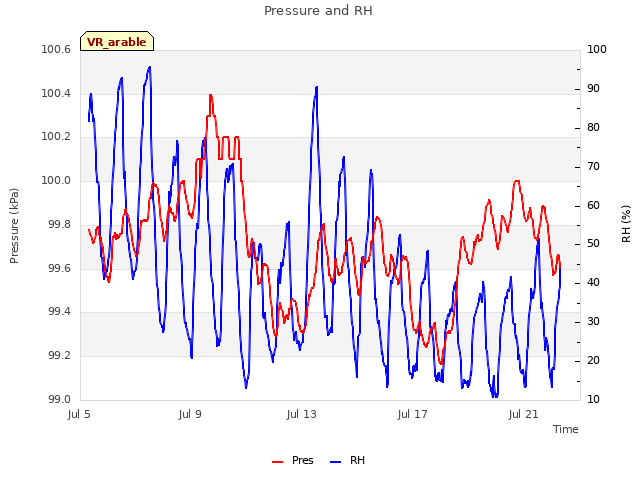The image size is (640, 480).
Task: Click the red pressure peak near 100.4 kPa
Action: 211,96
